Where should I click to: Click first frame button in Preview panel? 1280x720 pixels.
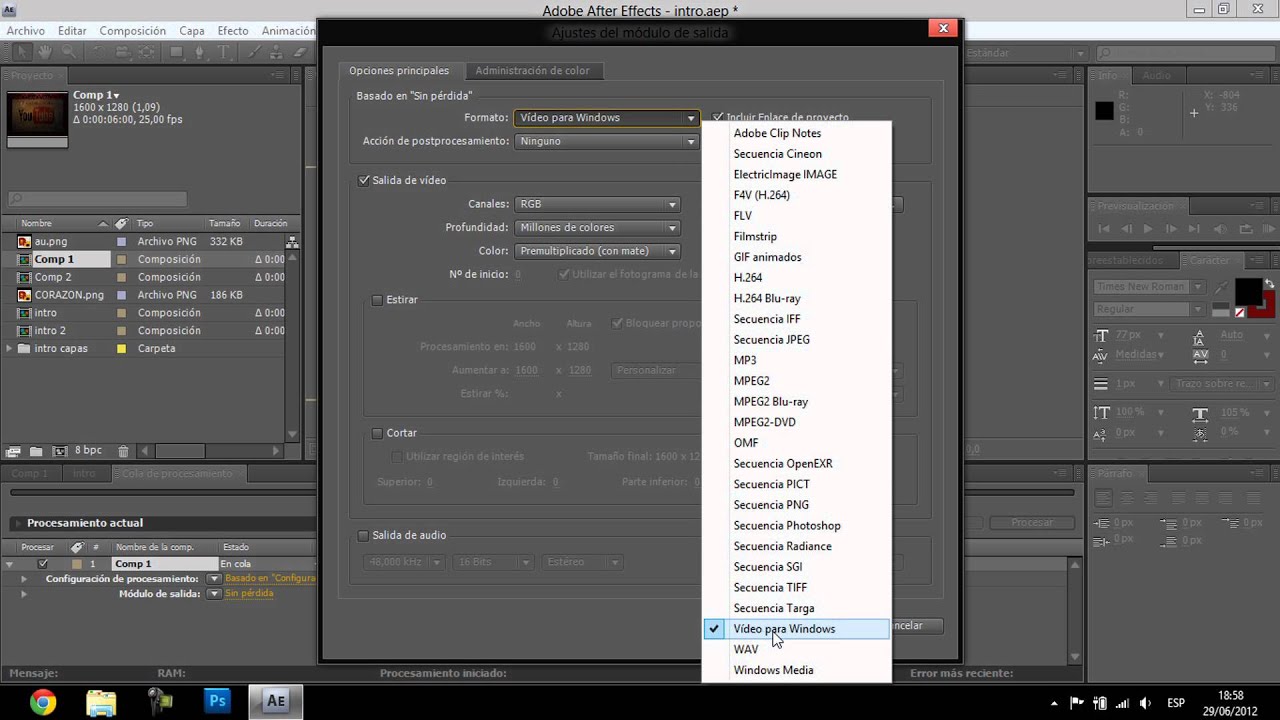pyautogui.click(x=1104, y=229)
